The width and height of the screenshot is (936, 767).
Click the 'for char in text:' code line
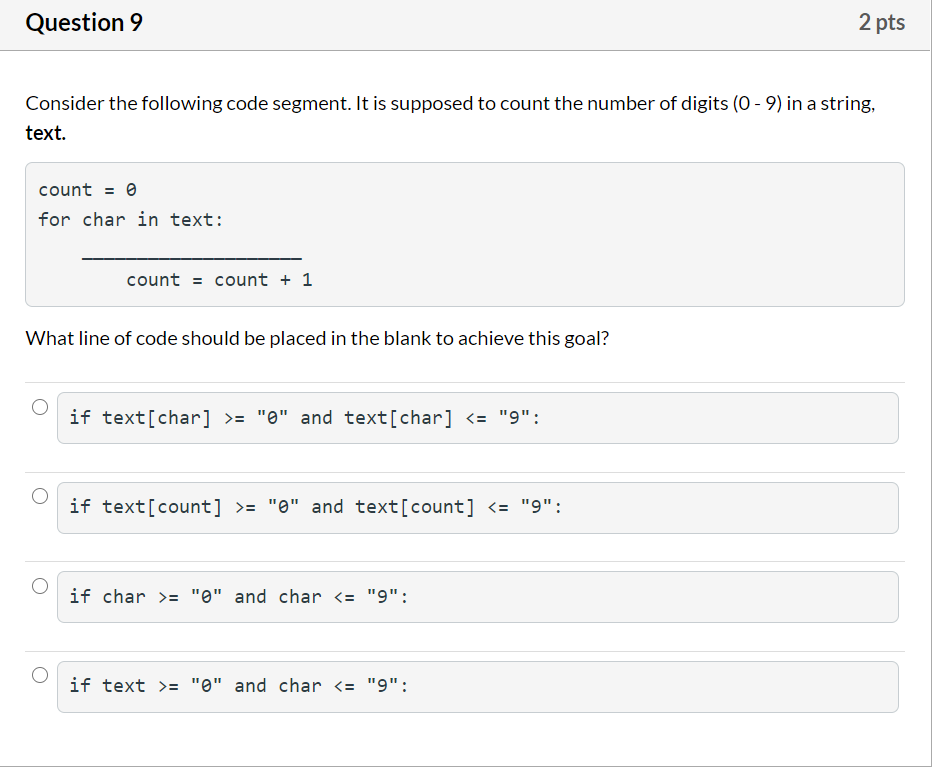[x=131, y=220]
